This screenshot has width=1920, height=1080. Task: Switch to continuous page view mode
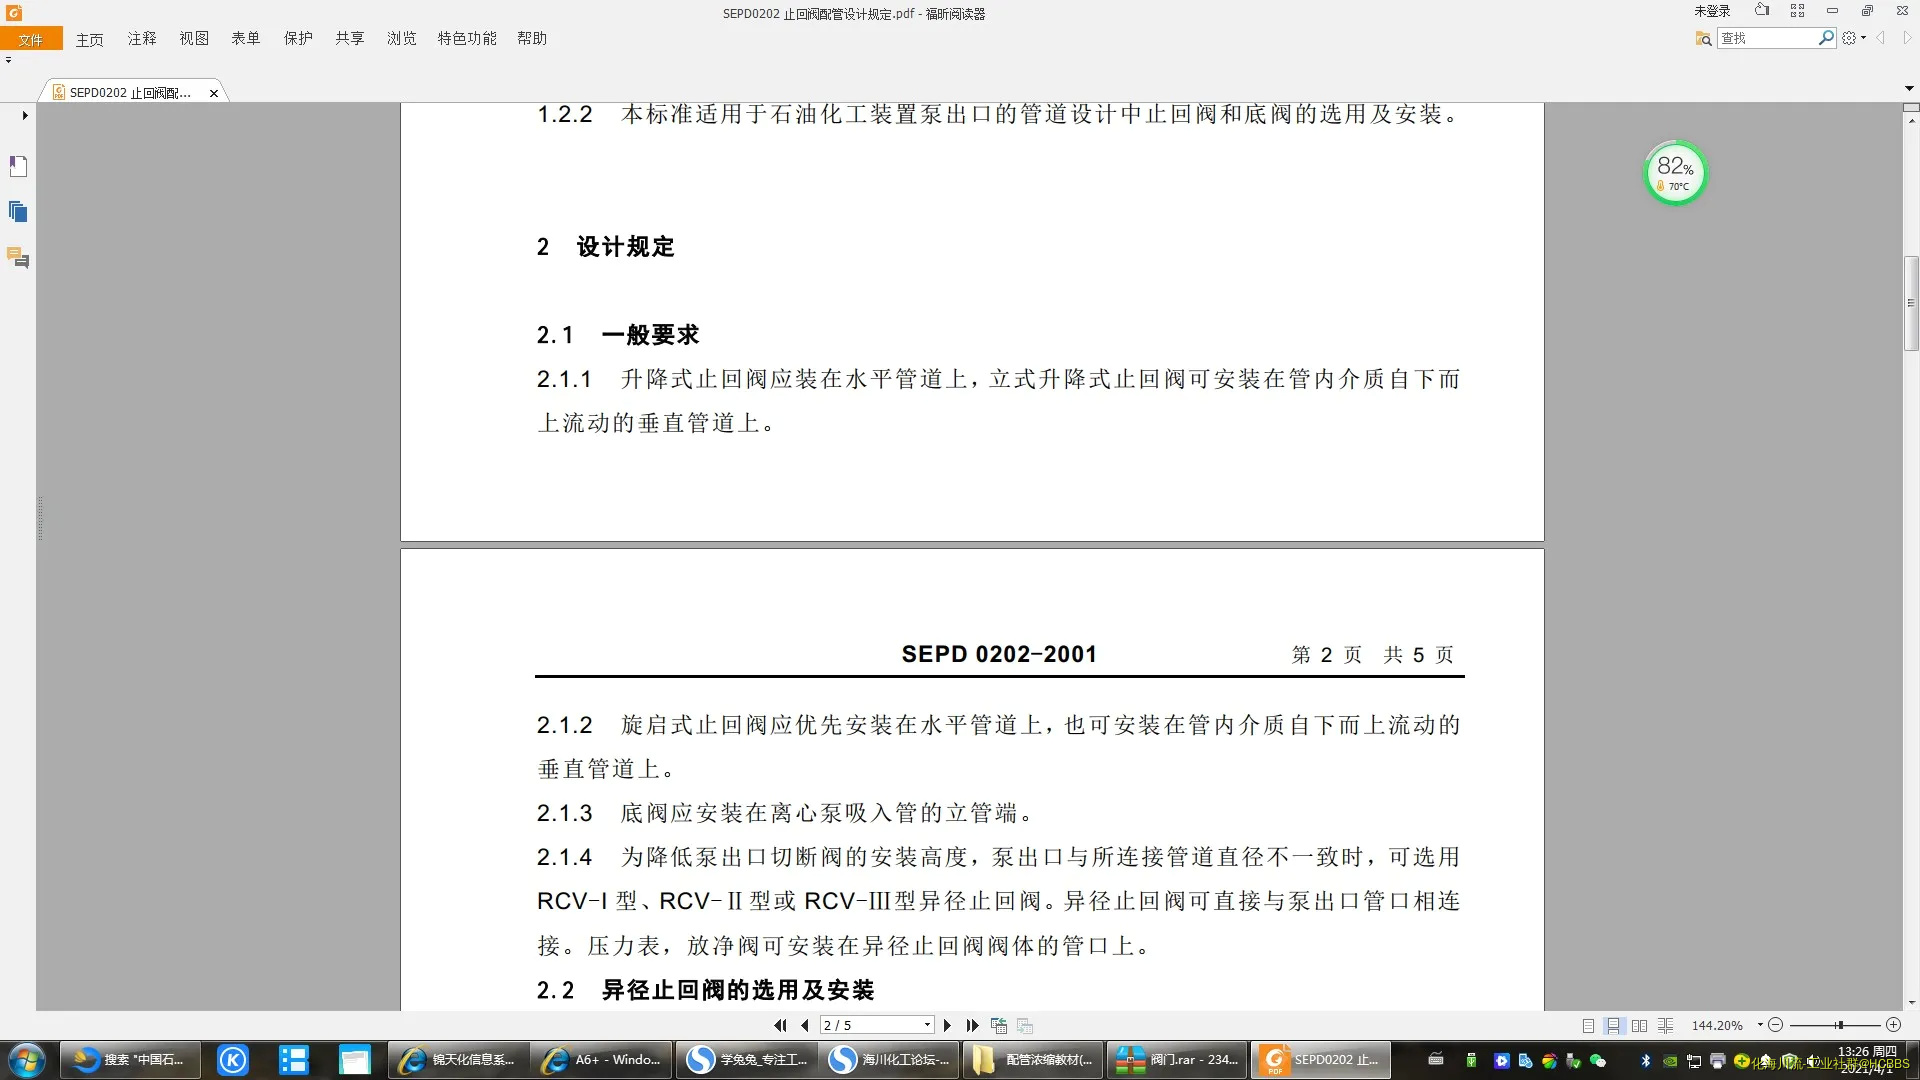[1613, 1026]
